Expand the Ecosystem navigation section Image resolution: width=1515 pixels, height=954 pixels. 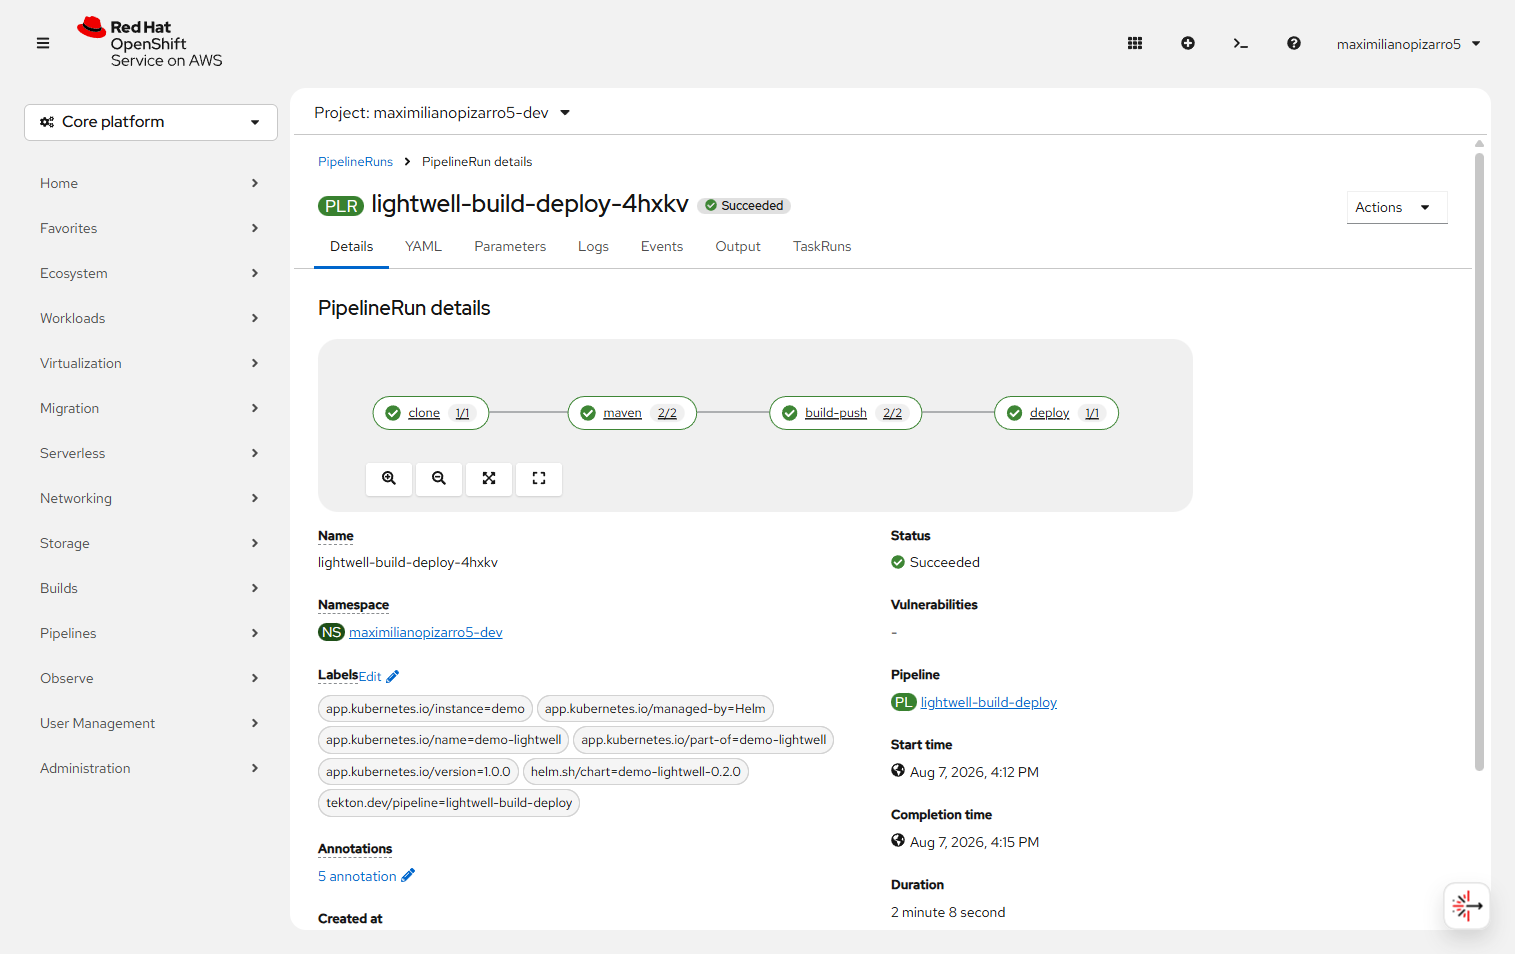[150, 273]
